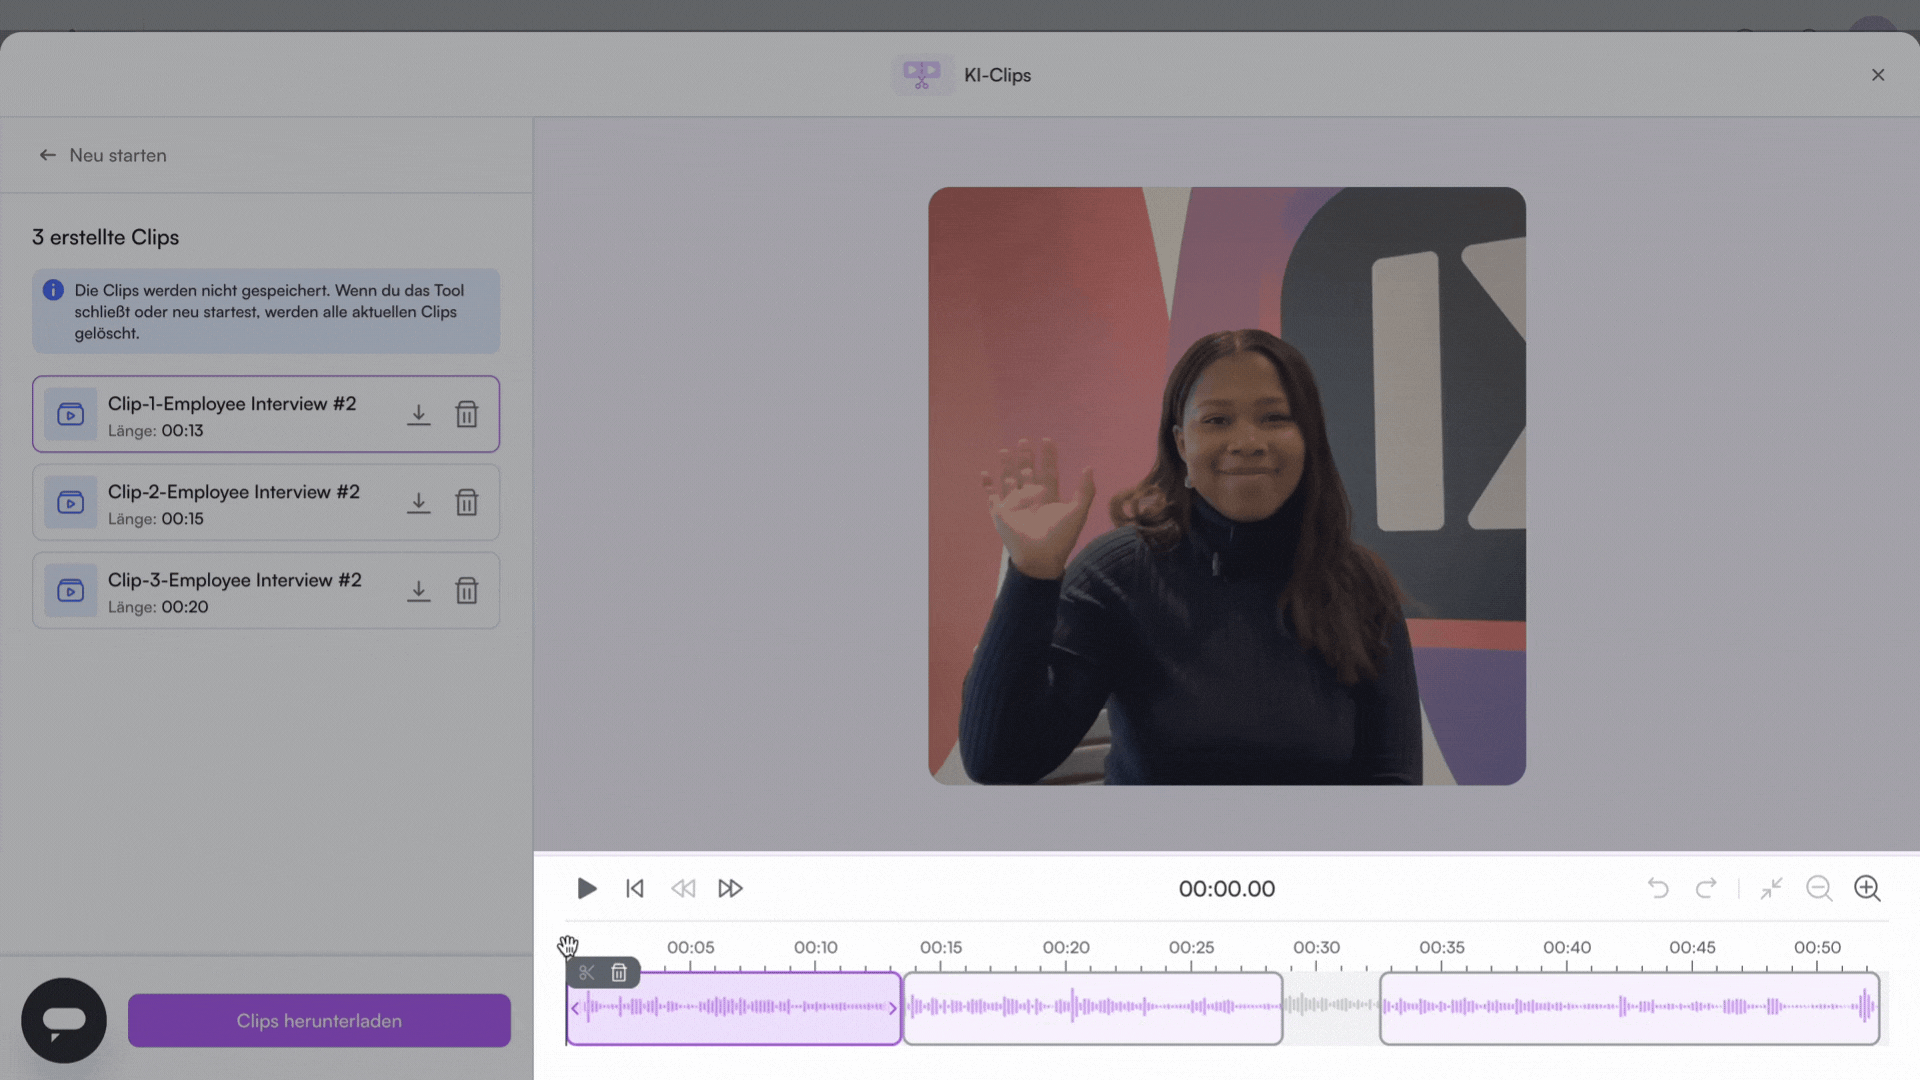Delete Clip-2-Employee Interview #2 with trash icon
The width and height of the screenshot is (1920, 1080).
467,502
